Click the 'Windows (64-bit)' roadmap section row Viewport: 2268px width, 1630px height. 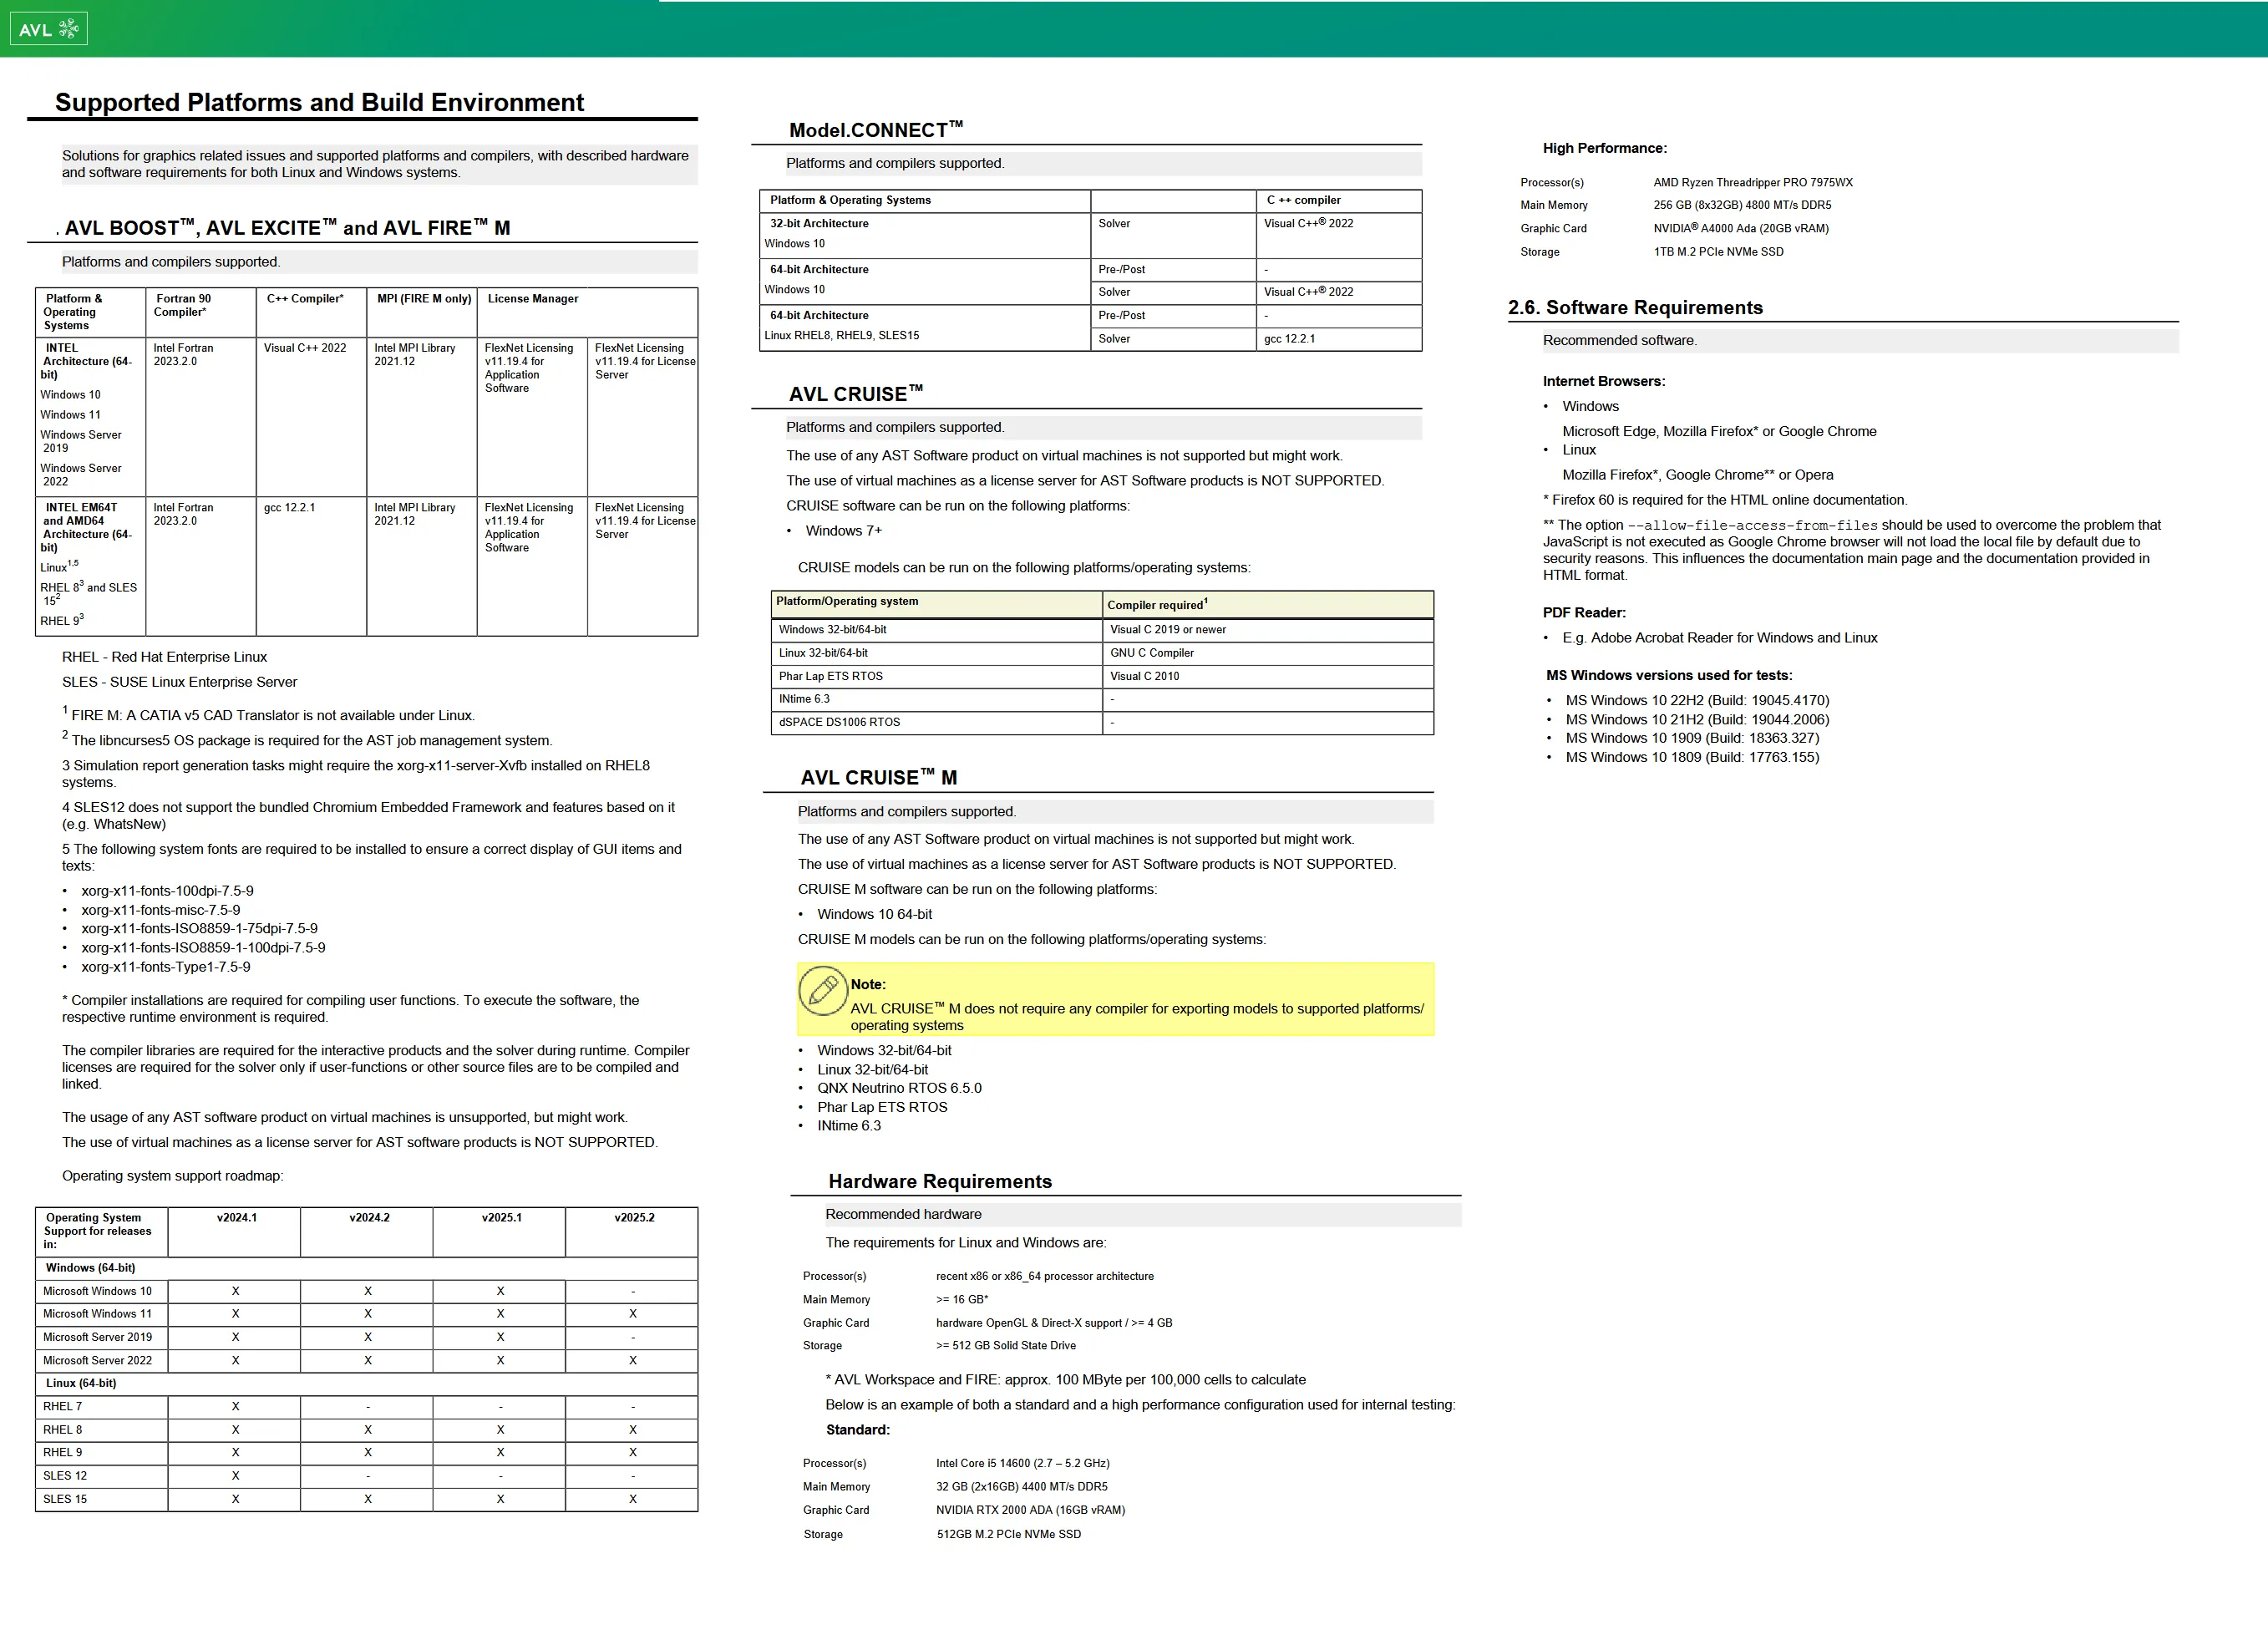click(367, 1268)
